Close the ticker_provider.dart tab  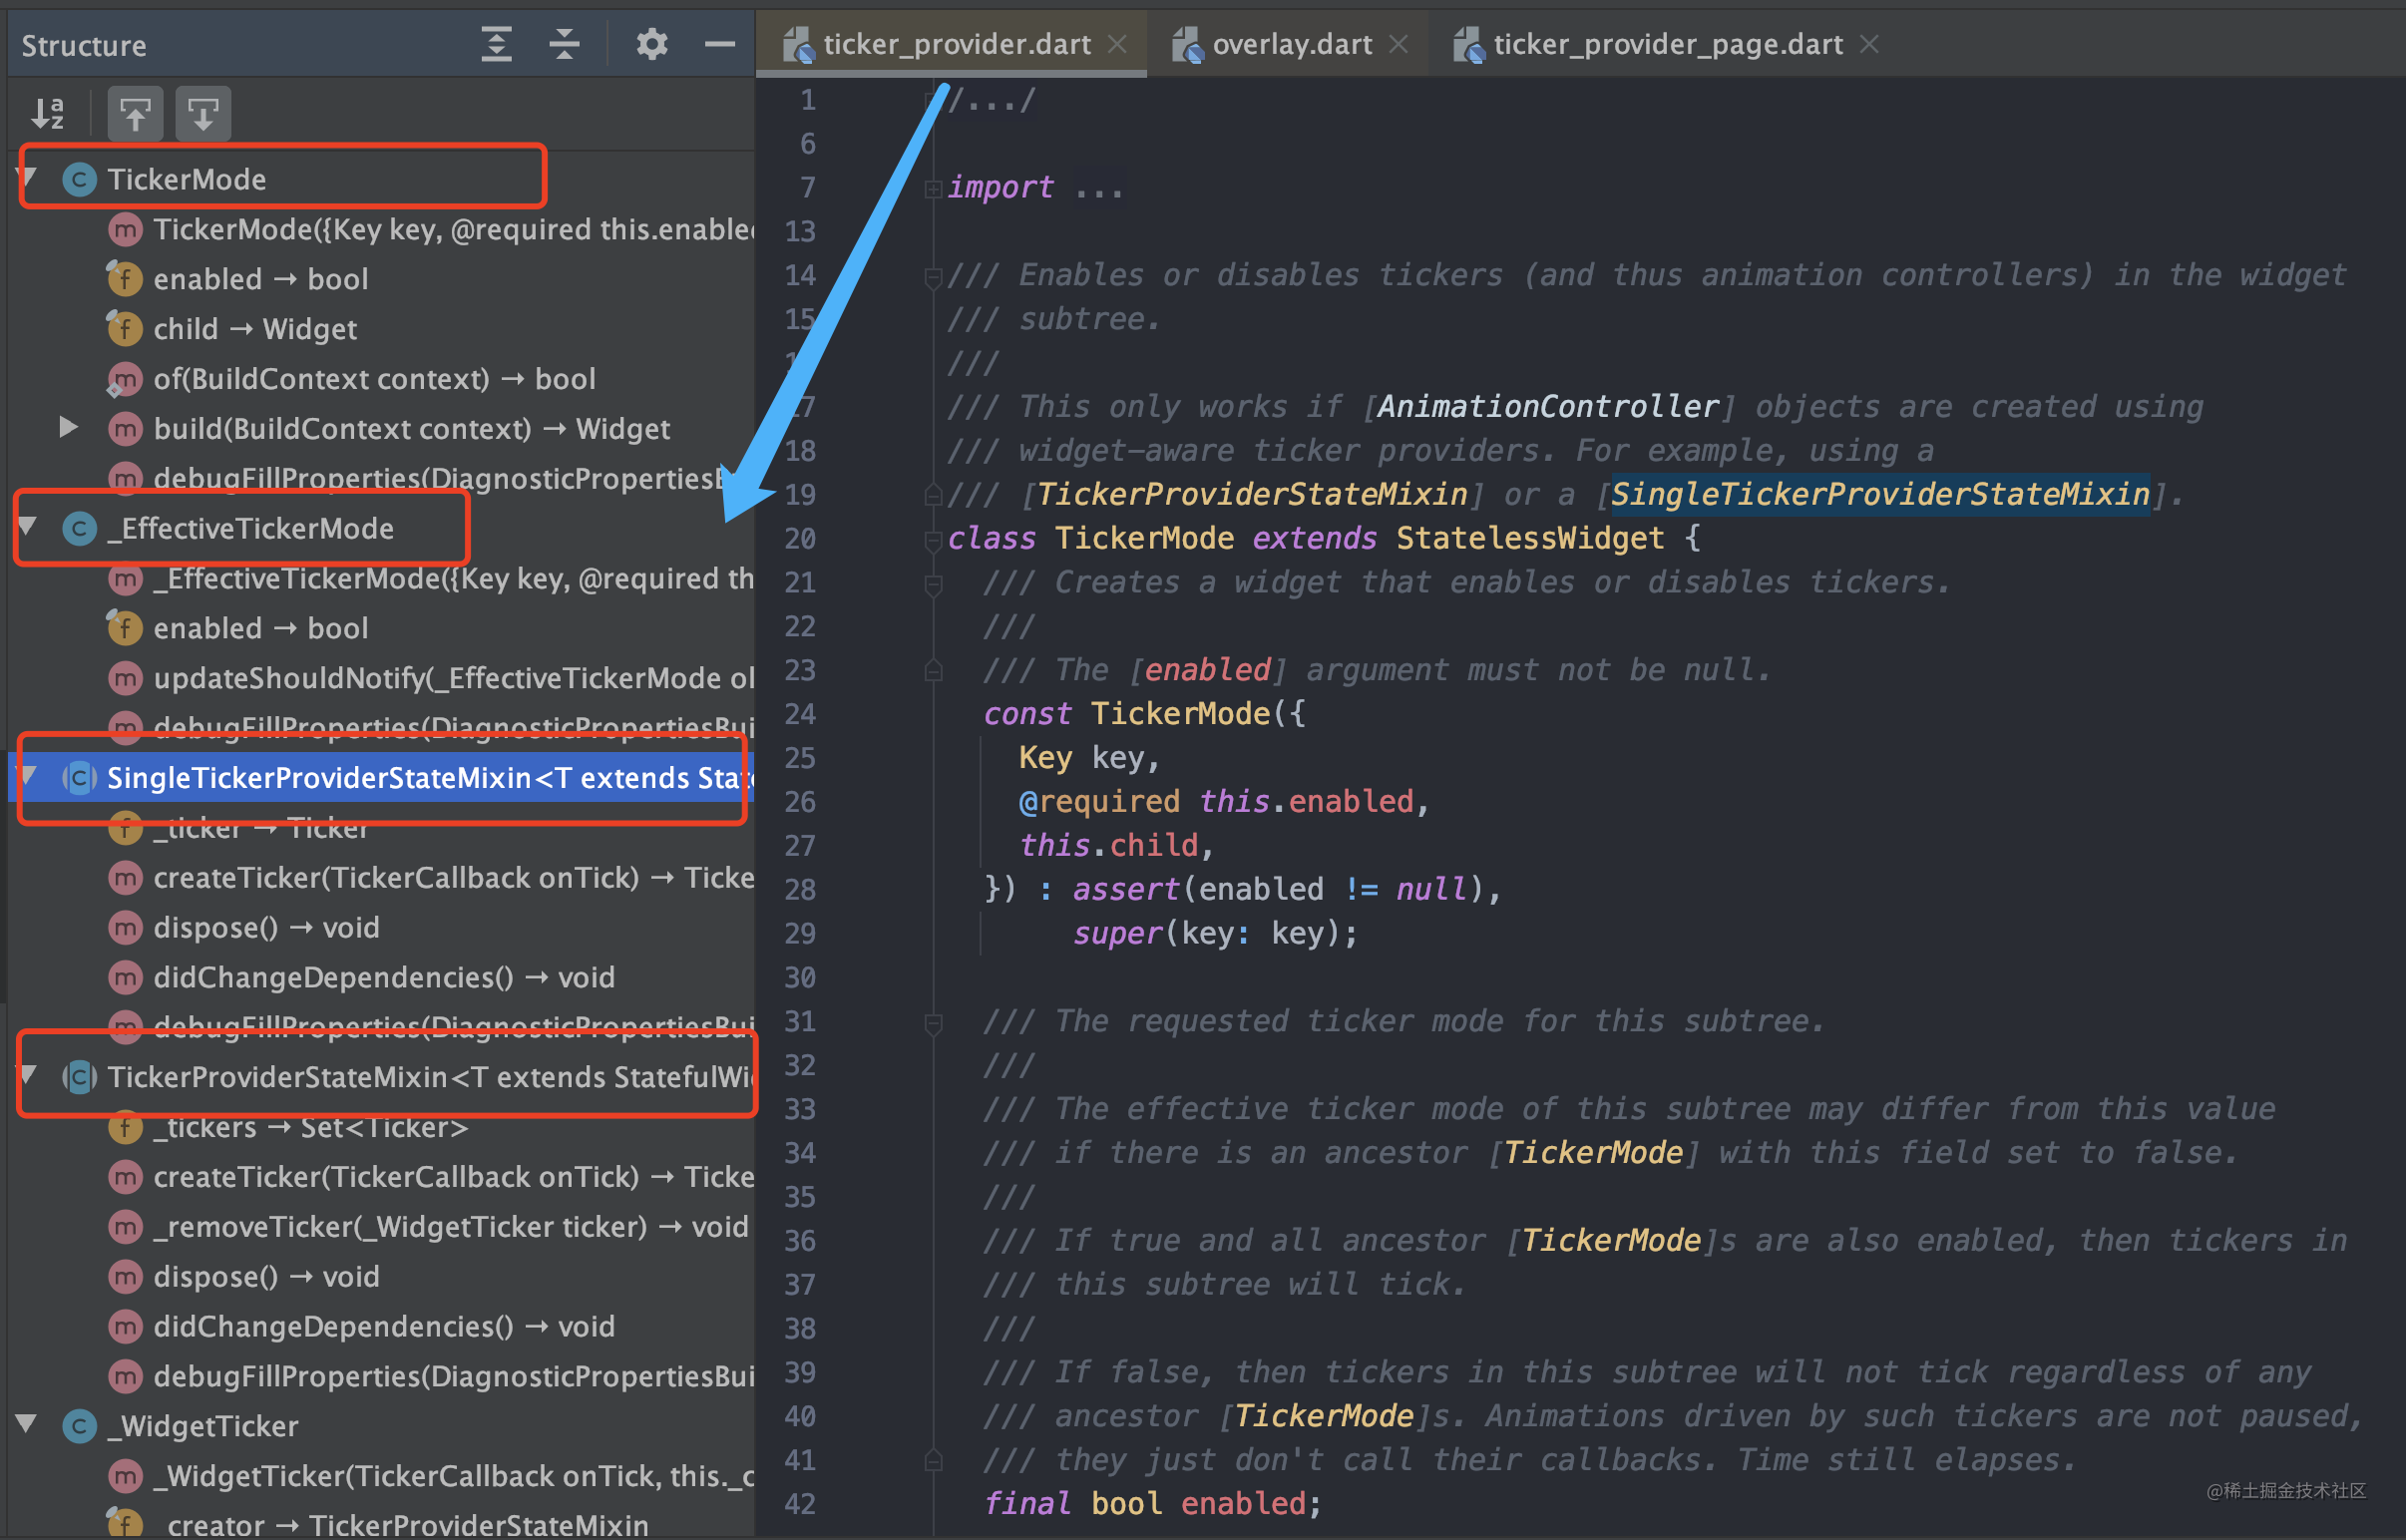(x=1118, y=44)
